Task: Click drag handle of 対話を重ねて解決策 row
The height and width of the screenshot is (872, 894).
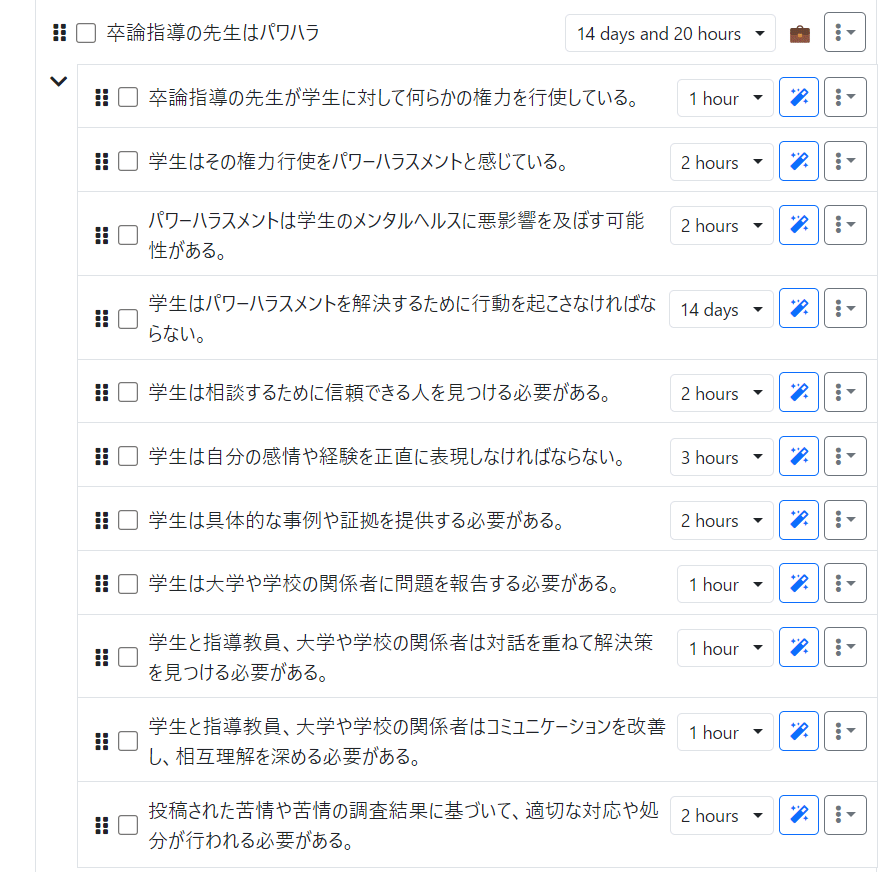Action: [101, 658]
